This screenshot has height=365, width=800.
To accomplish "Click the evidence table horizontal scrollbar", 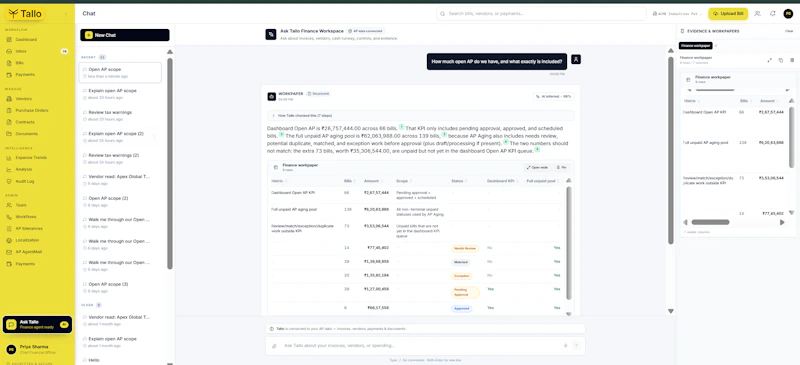I will pyautogui.click(x=710, y=222).
